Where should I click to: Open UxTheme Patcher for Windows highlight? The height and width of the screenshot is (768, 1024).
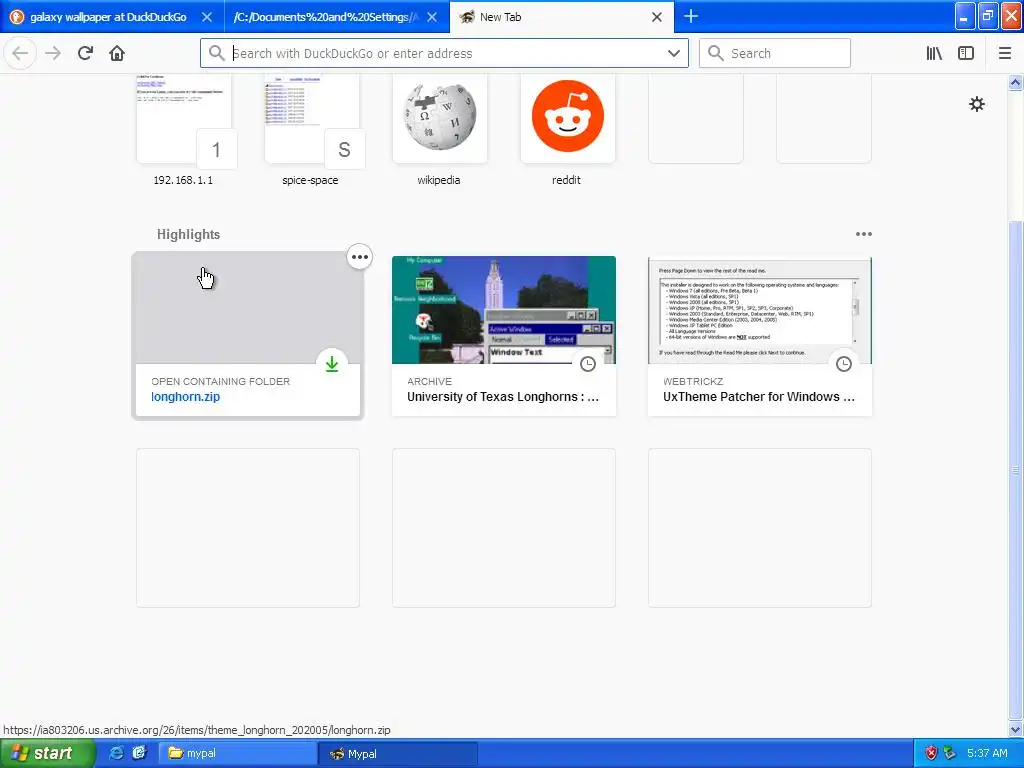coord(760,336)
